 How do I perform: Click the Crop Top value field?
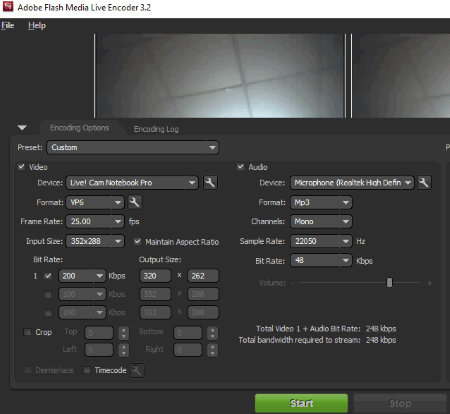pos(99,333)
